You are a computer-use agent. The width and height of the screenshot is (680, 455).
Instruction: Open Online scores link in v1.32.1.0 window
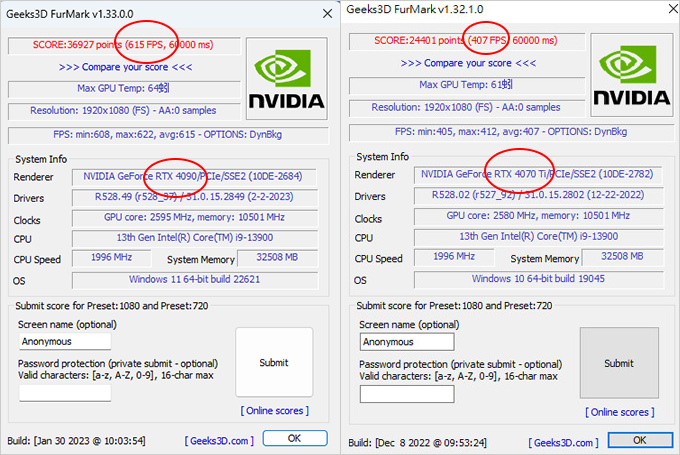(620, 412)
